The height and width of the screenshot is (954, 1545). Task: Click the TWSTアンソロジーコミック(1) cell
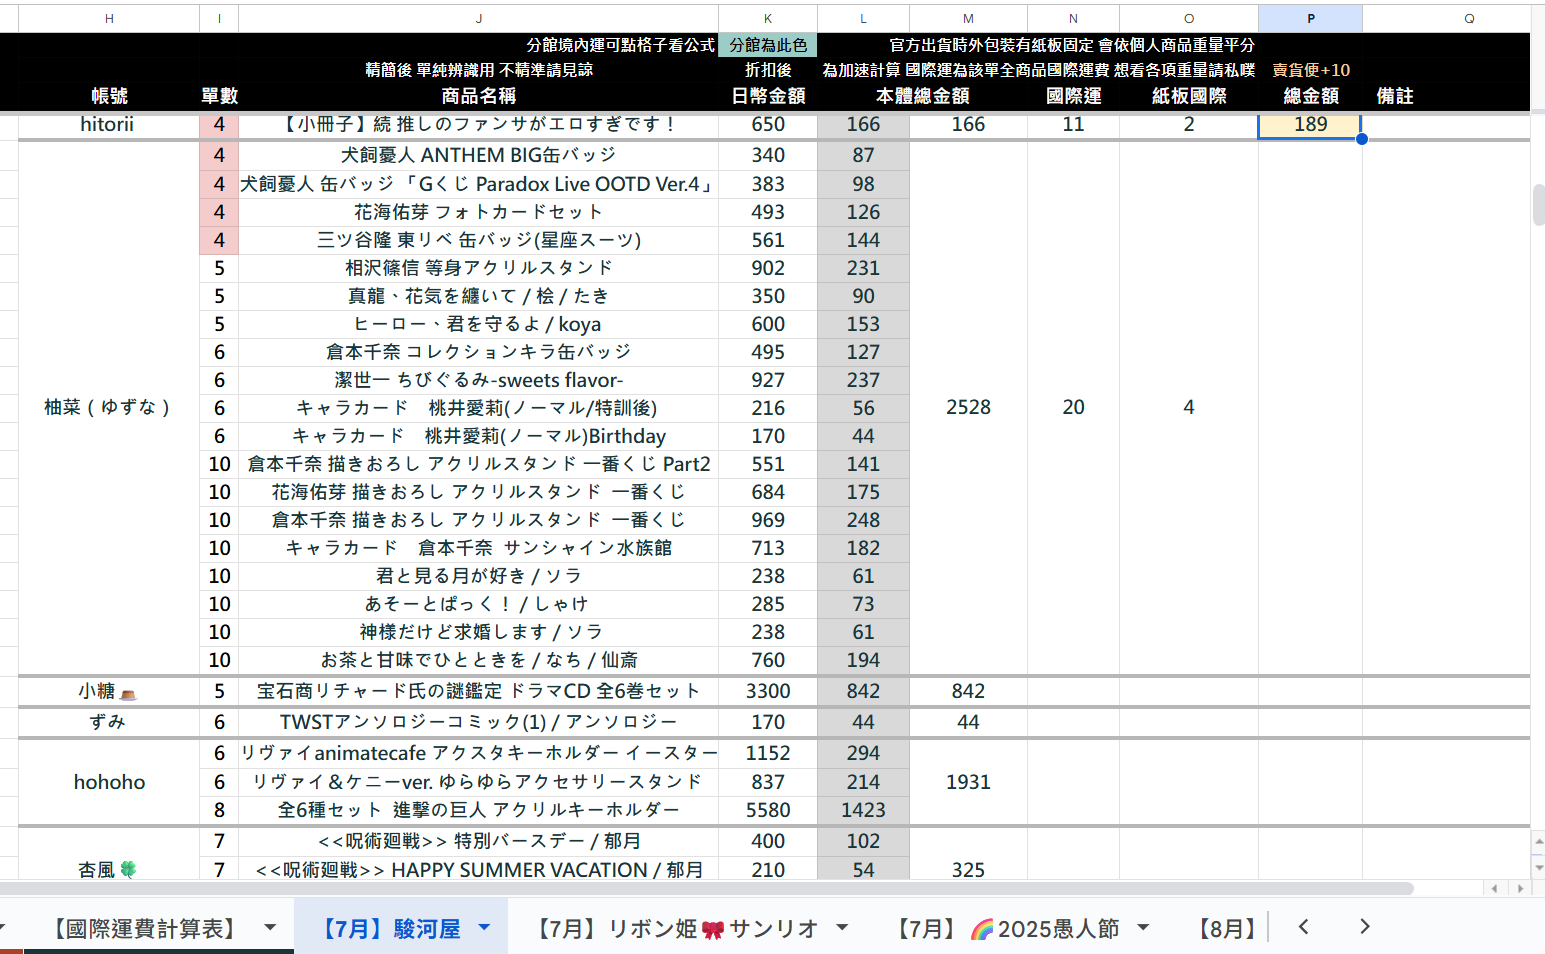(x=478, y=722)
